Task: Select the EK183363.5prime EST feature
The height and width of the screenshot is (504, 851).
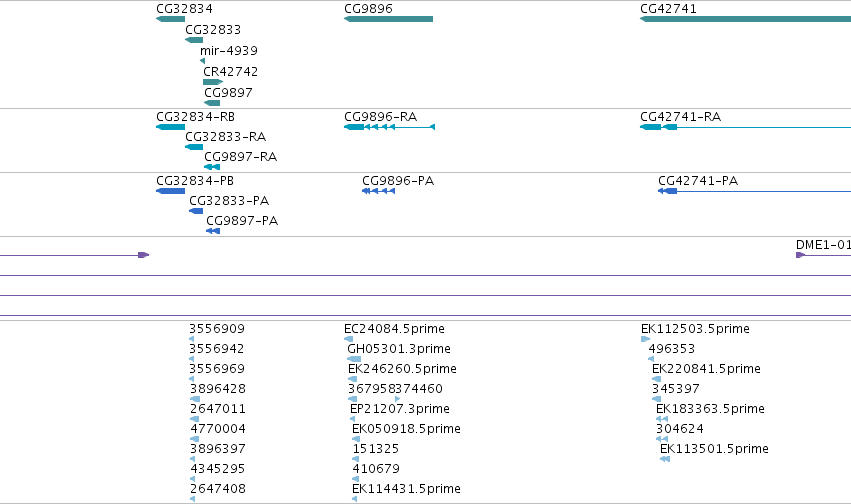Action: (662, 419)
